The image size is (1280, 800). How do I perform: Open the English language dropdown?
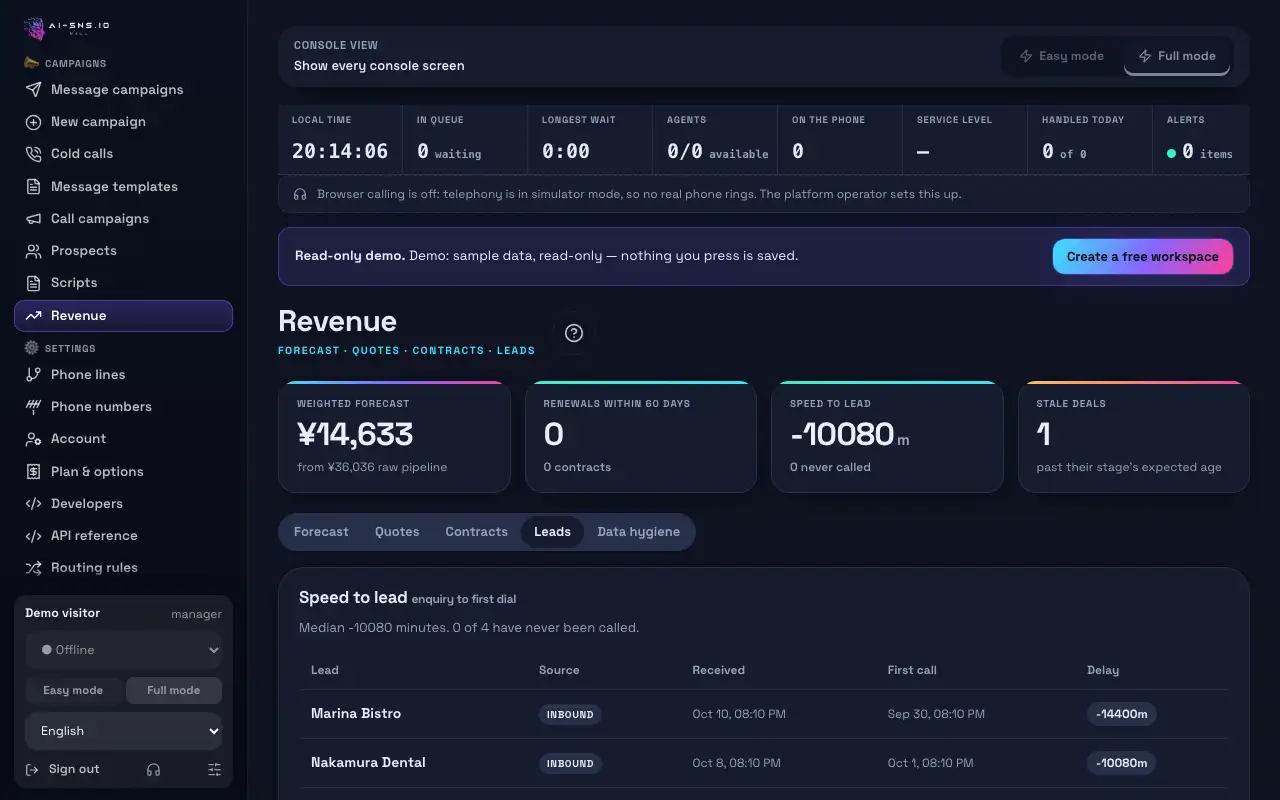coord(124,731)
